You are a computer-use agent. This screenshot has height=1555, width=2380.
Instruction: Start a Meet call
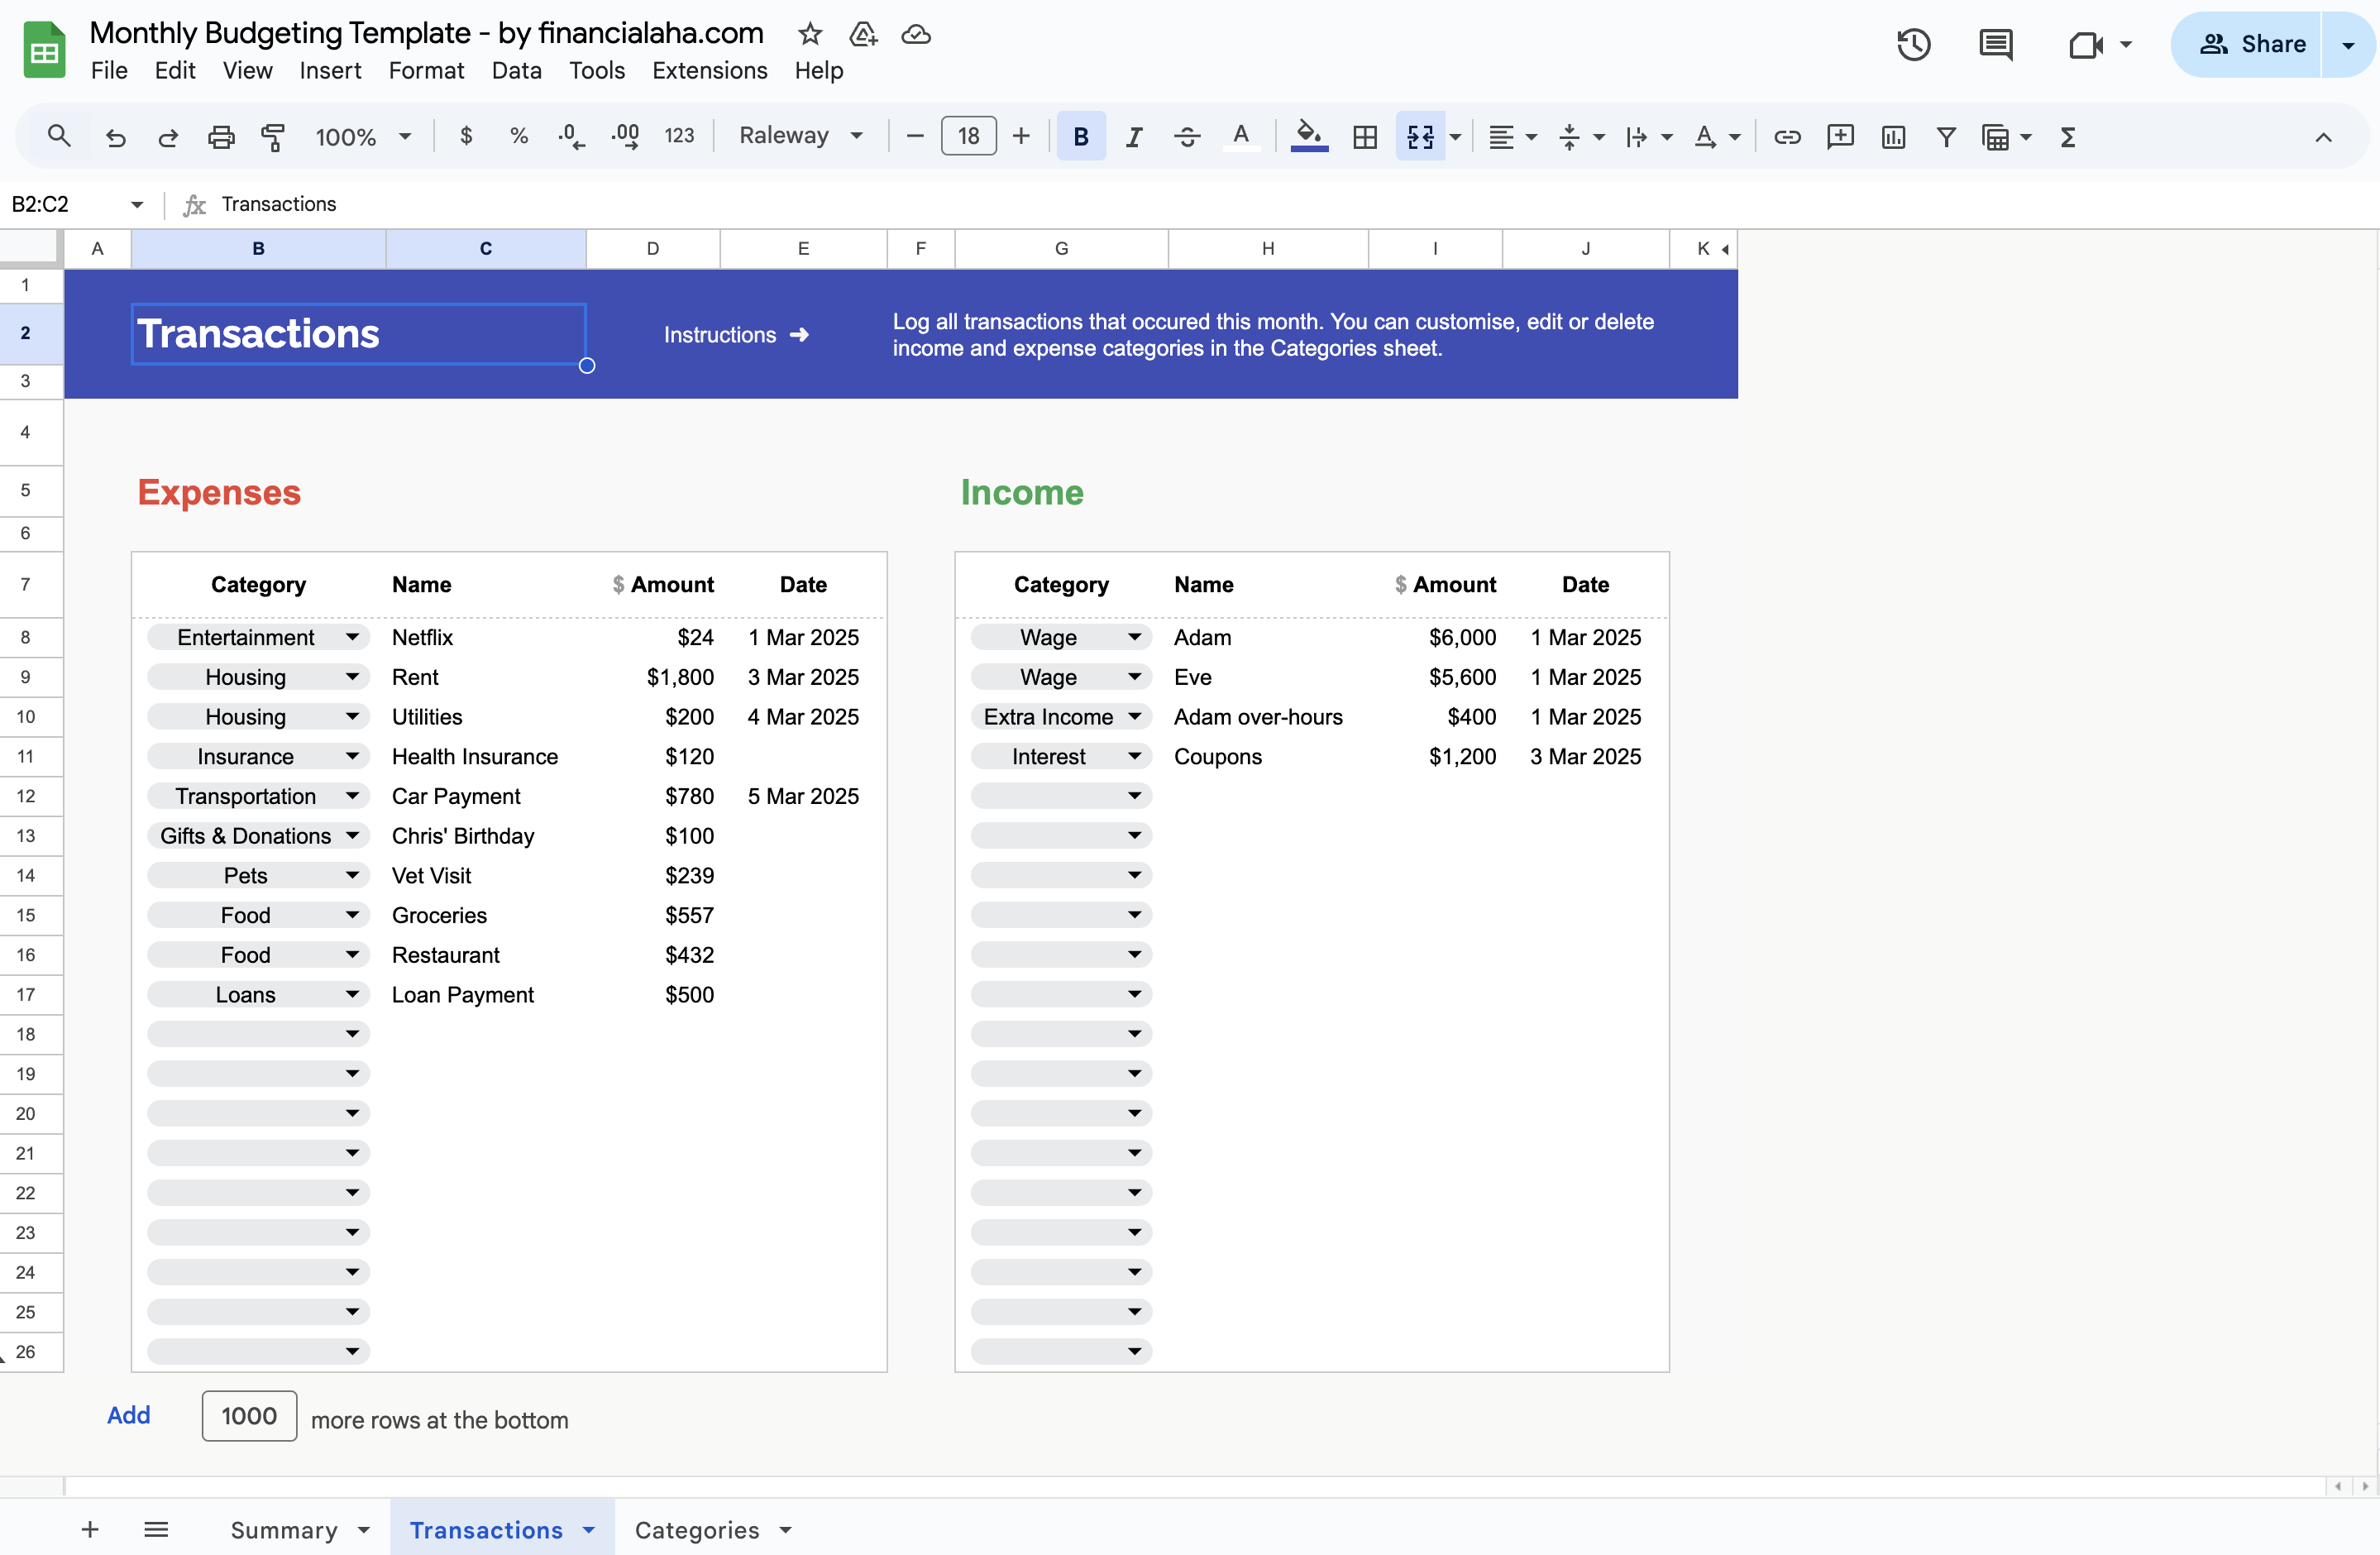tap(2086, 45)
